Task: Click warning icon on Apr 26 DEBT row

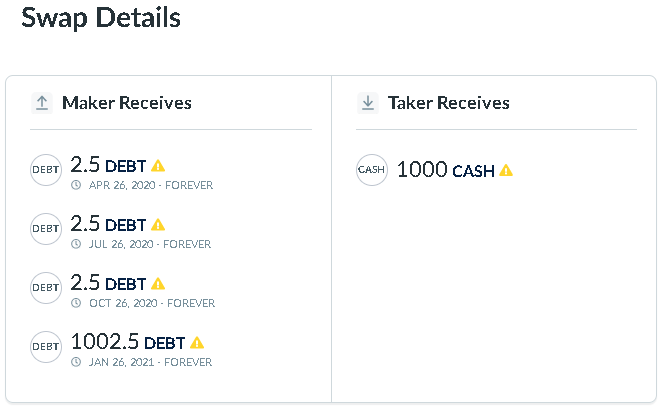Action: [x=158, y=166]
